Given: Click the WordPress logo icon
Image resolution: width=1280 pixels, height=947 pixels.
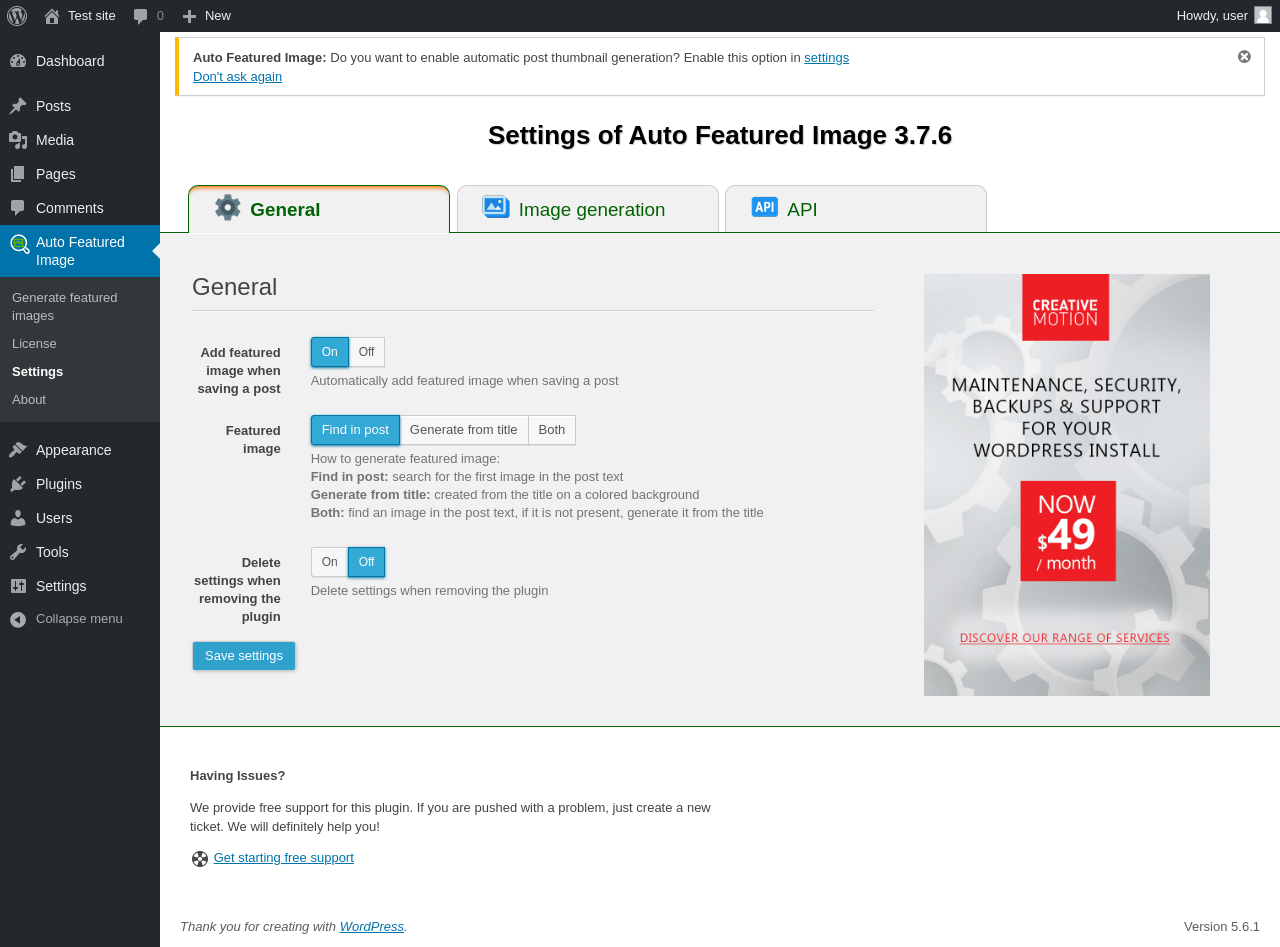Looking at the screenshot, I should pyautogui.click(x=17, y=16).
